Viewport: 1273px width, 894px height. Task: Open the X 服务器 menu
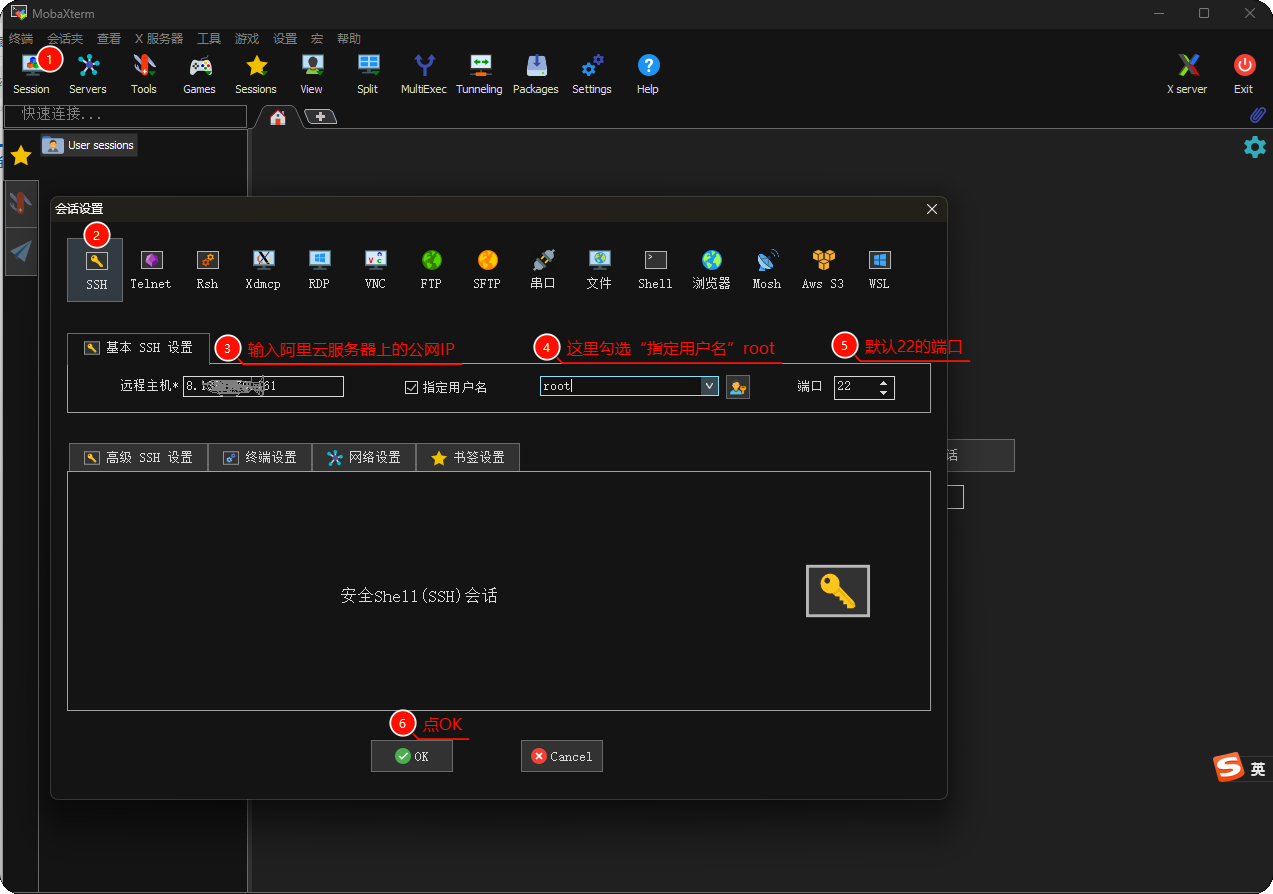tap(159, 38)
